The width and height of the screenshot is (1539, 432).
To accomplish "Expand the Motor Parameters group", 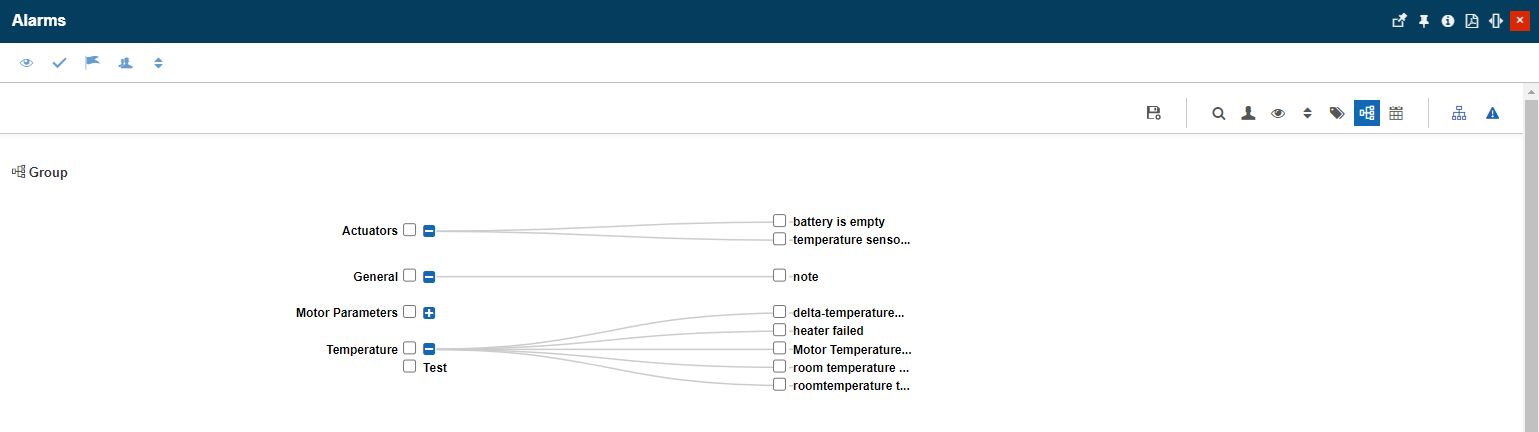I will point(429,313).
